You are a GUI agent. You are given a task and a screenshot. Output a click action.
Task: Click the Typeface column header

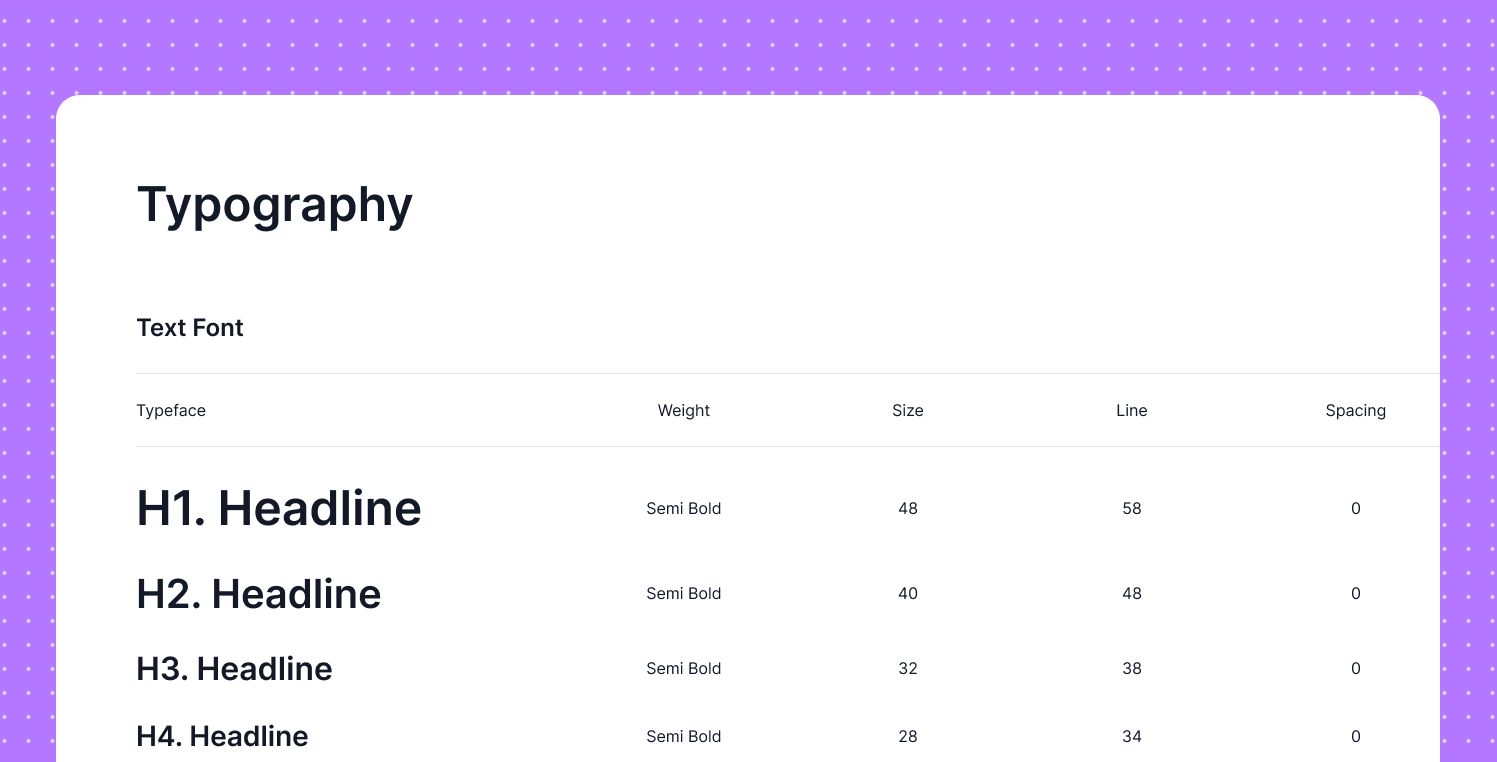tap(171, 410)
